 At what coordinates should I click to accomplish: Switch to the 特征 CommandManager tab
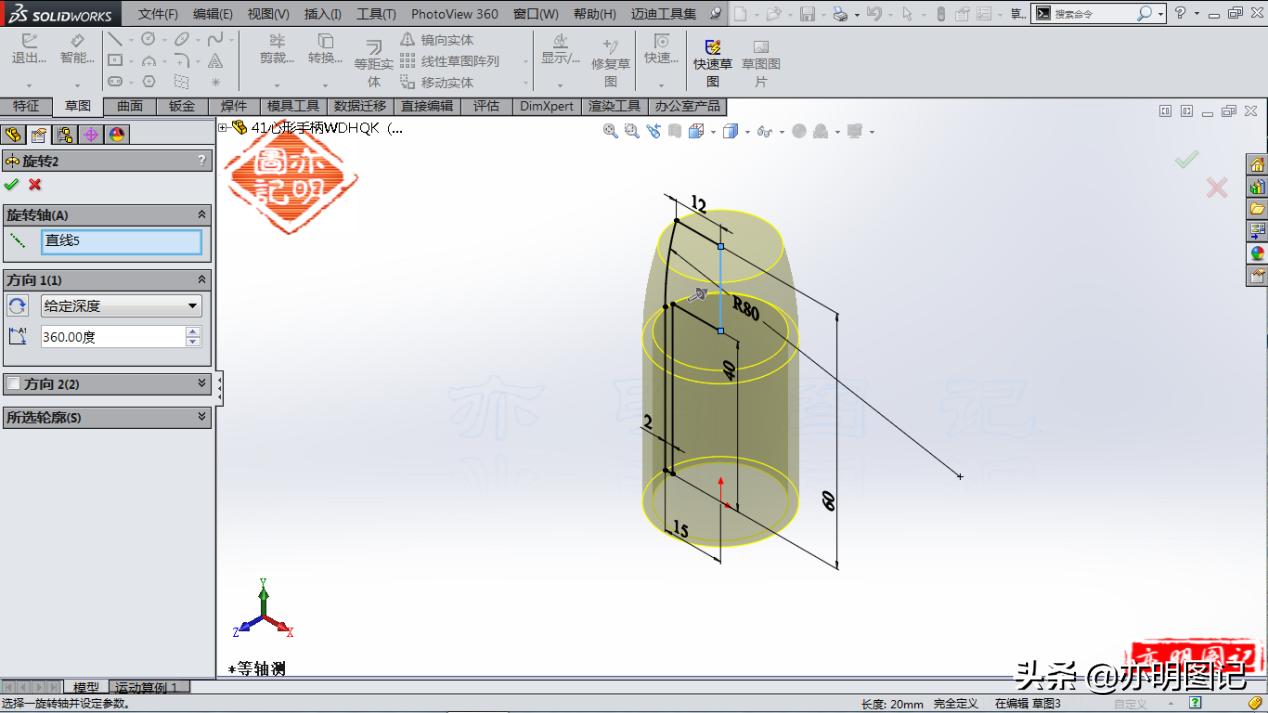pyautogui.click(x=28, y=106)
